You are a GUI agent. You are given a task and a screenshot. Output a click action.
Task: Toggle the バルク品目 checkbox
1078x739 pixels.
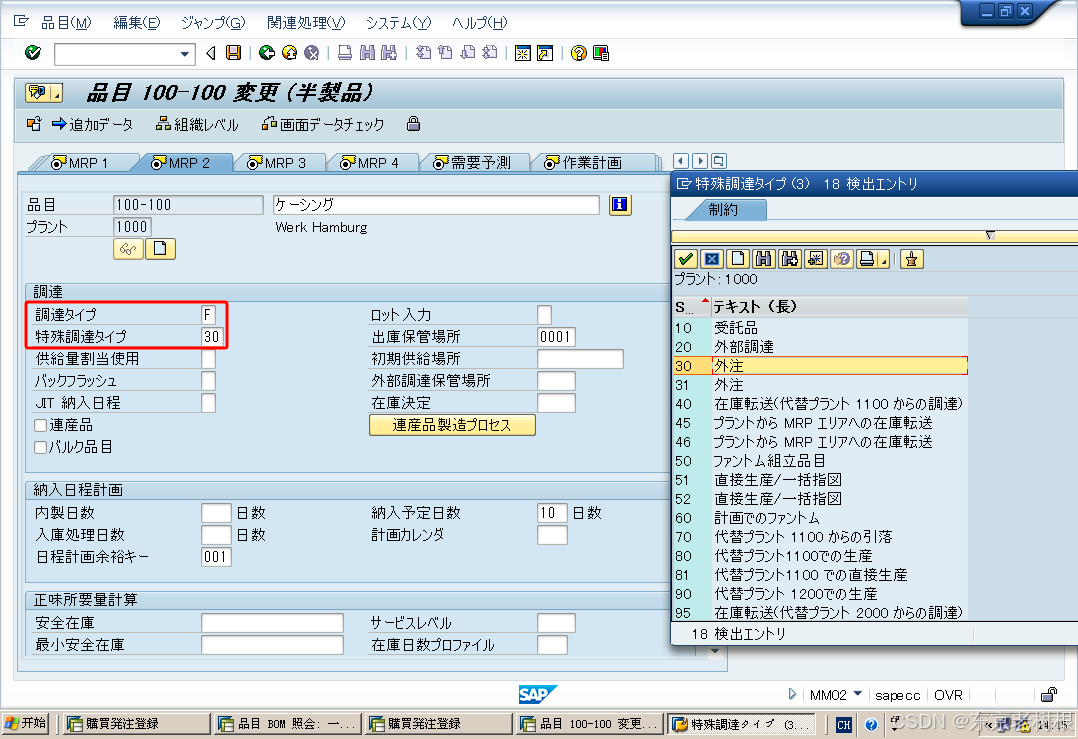41,448
